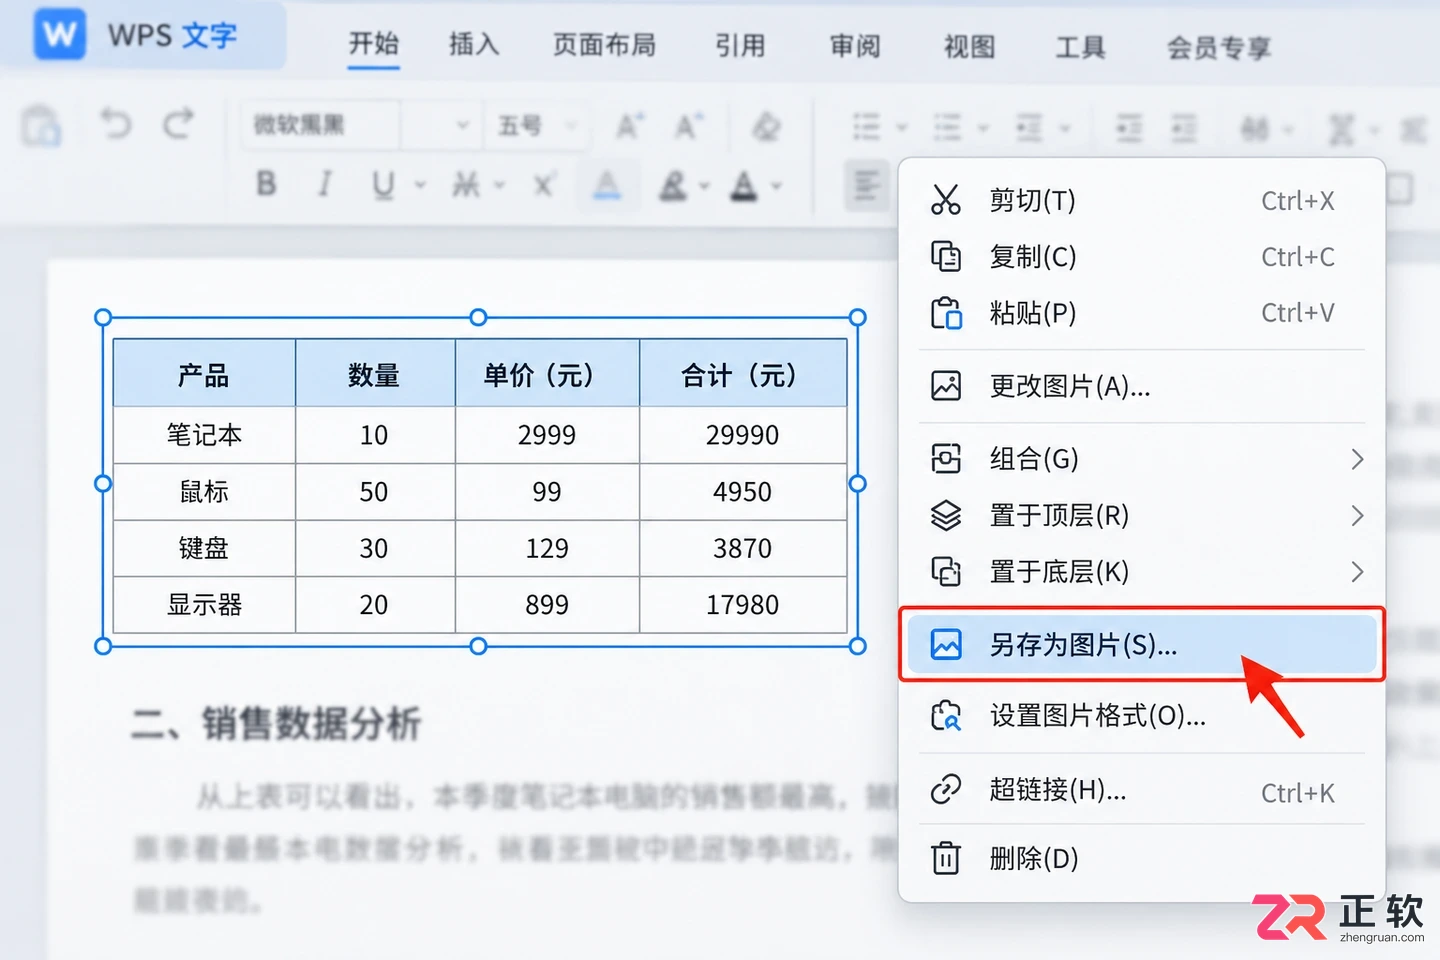The height and width of the screenshot is (960, 1440).
Task: Apply the font color A swatch
Action: pos(744,186)
